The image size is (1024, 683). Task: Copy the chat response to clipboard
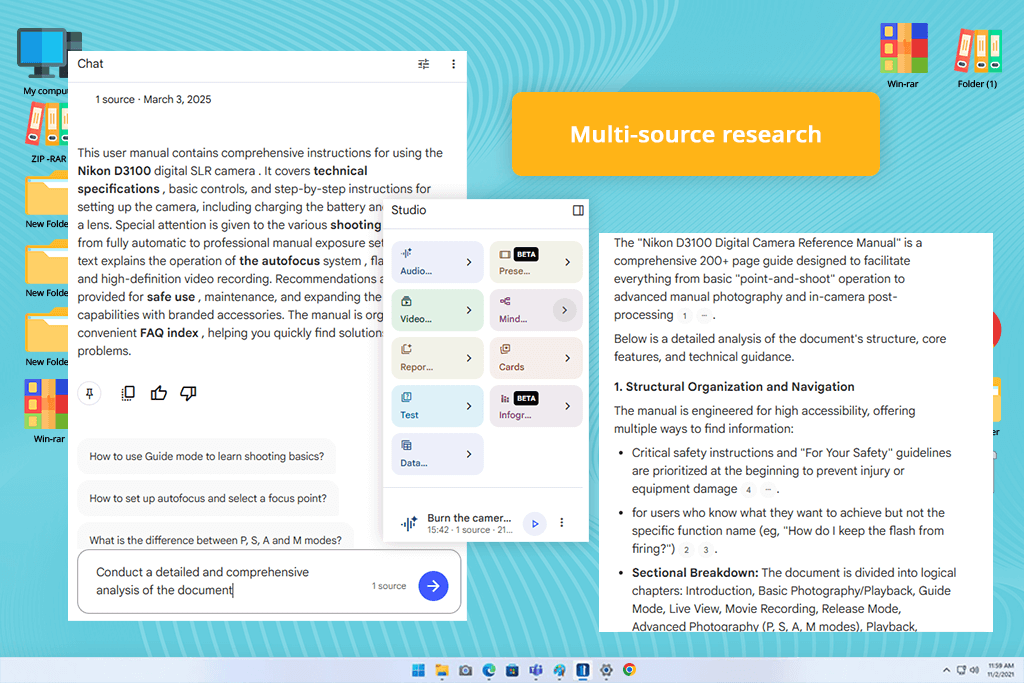coord(128,393)
